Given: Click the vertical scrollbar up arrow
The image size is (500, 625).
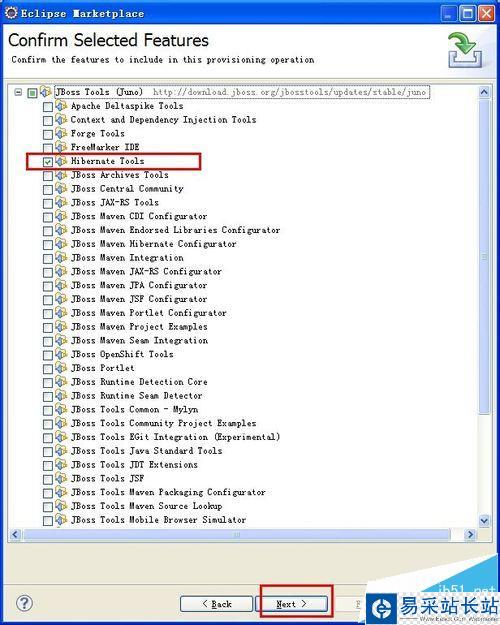Looking at the screenshot, I should (484, 92).
